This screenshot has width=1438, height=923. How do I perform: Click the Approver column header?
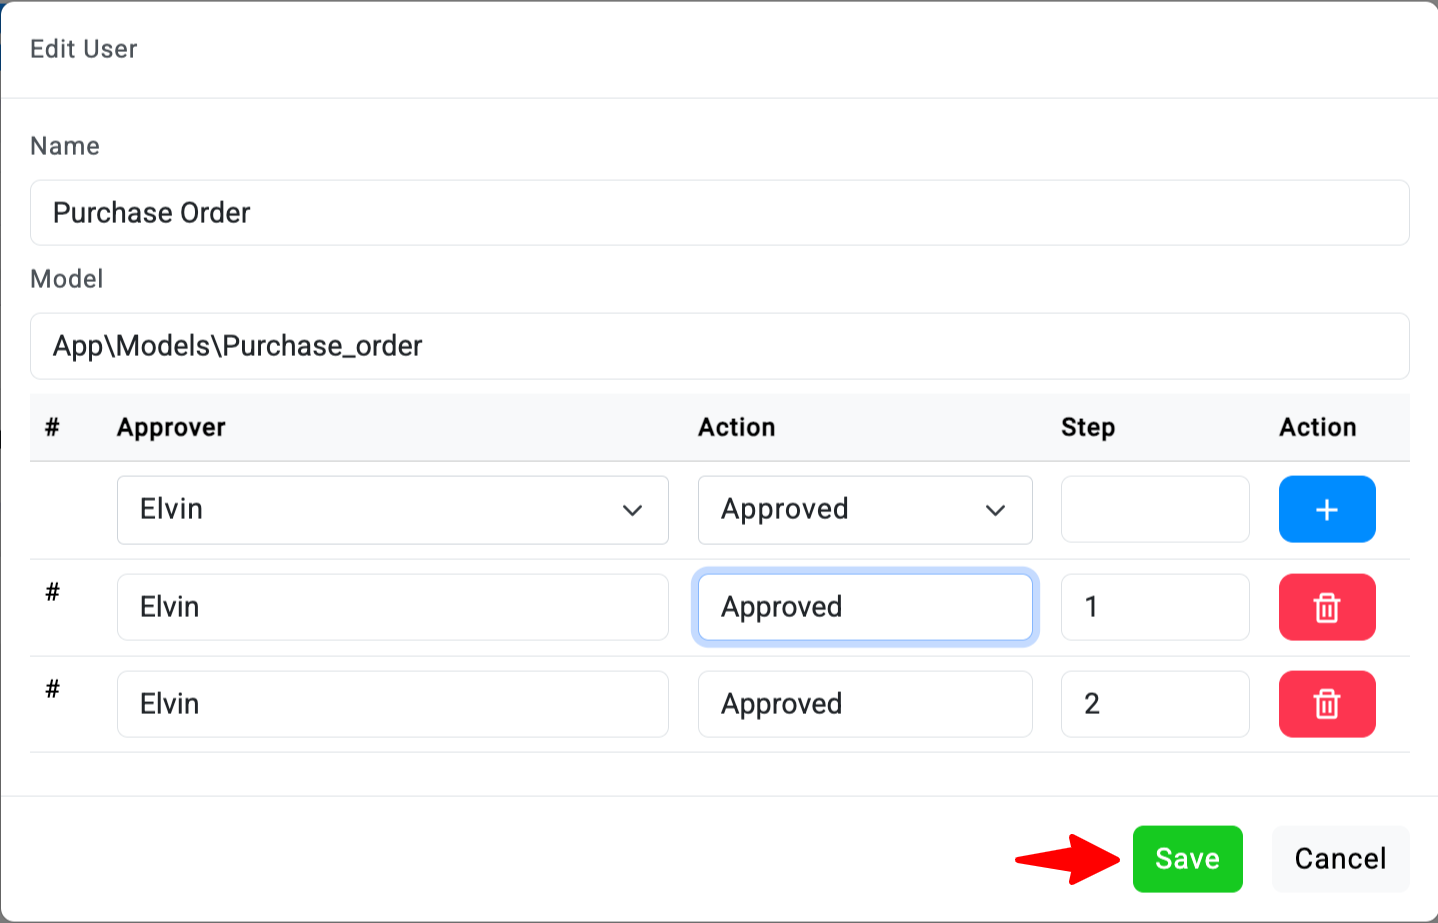[x=171, y=427]
